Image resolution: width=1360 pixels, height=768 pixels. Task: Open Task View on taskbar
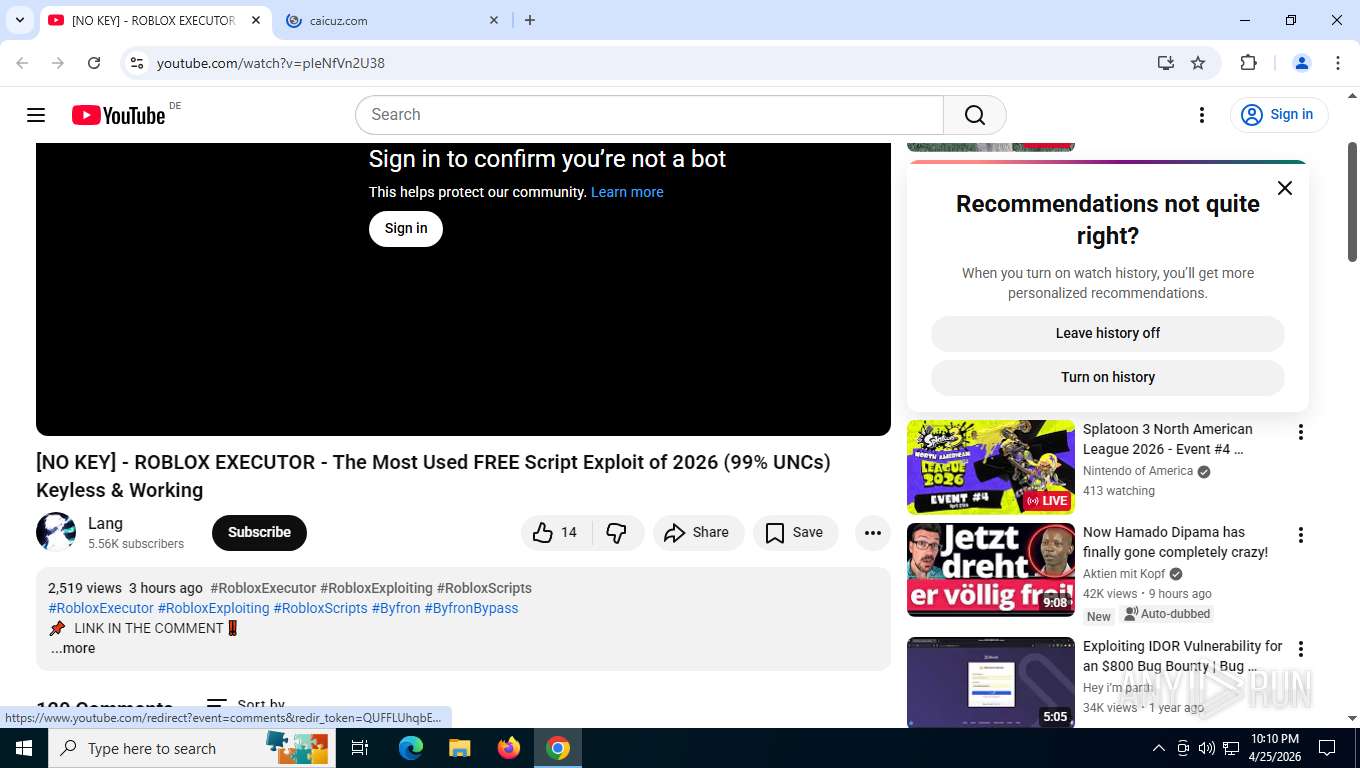point(360,748)
